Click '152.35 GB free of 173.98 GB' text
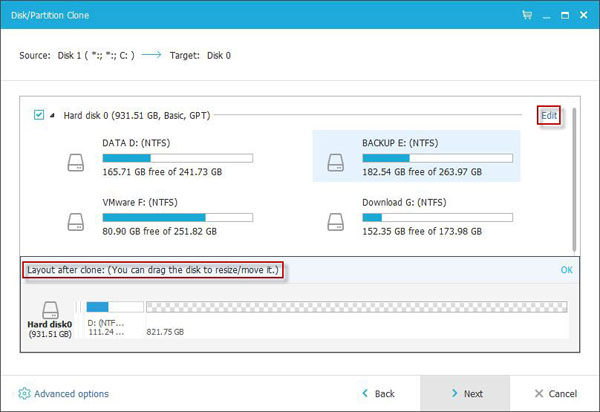The height and width of the screenshot is (412, 600). click(x=422, y=231)
